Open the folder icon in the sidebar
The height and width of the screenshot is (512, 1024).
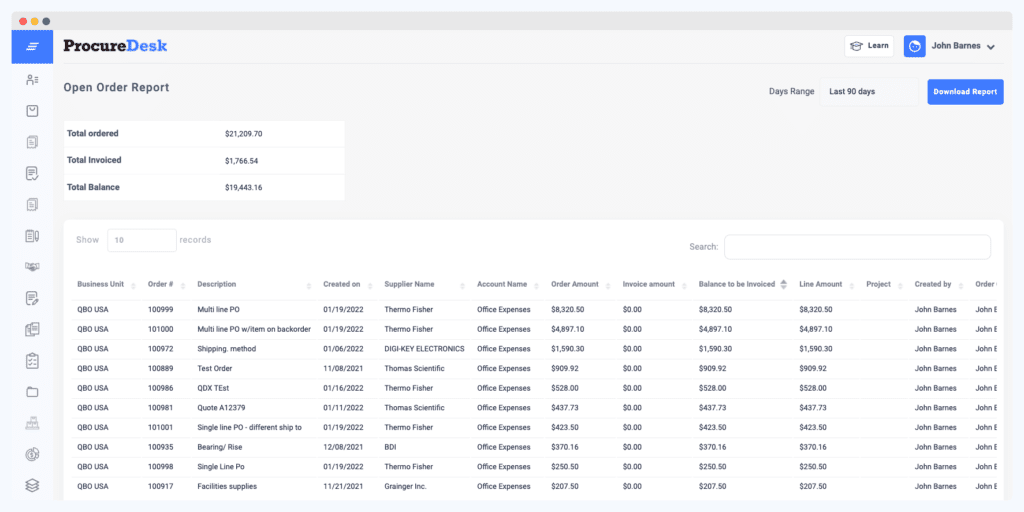(x=32, y=392)
